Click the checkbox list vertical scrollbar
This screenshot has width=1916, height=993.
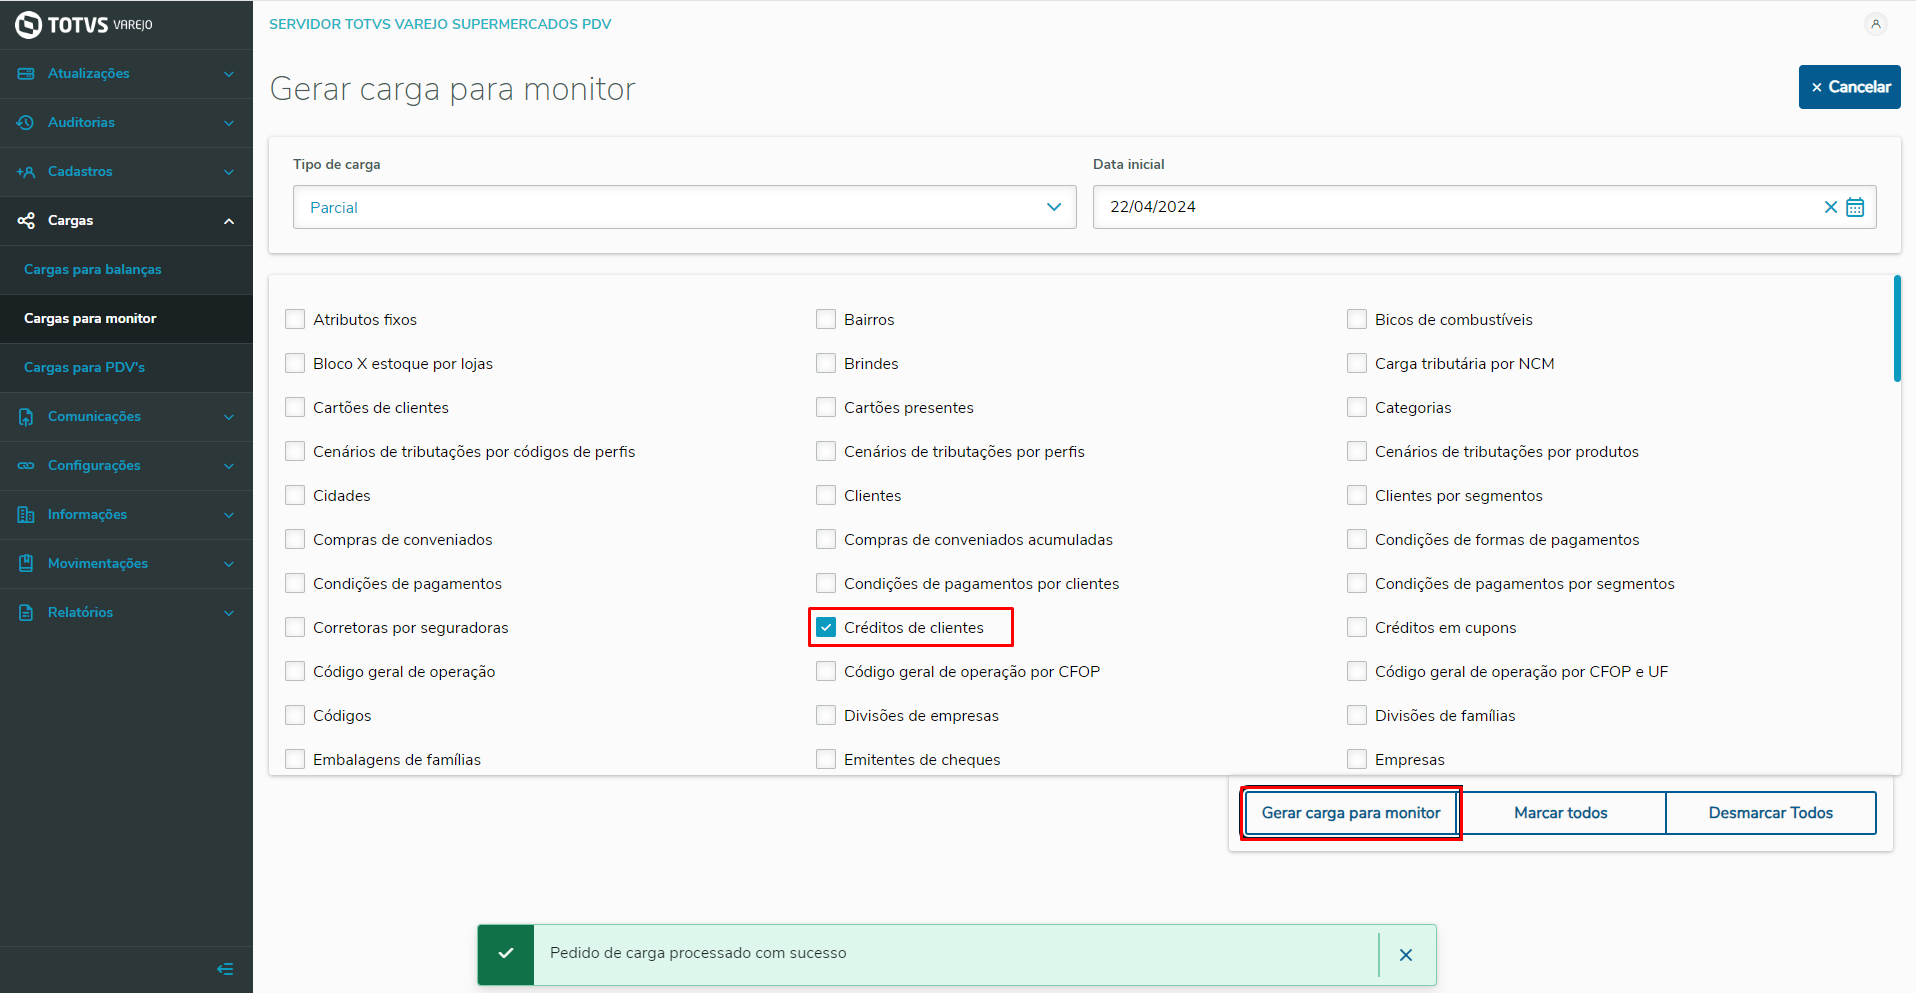pyautogui.click(x=1897, y=329)
